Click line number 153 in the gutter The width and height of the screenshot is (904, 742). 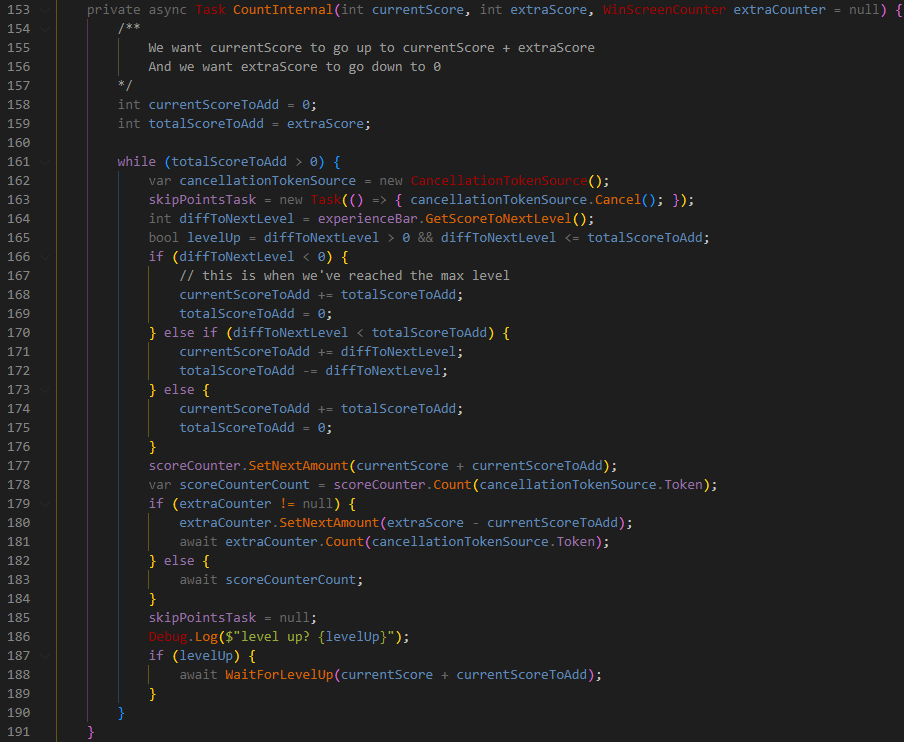(x=20, y=10)
